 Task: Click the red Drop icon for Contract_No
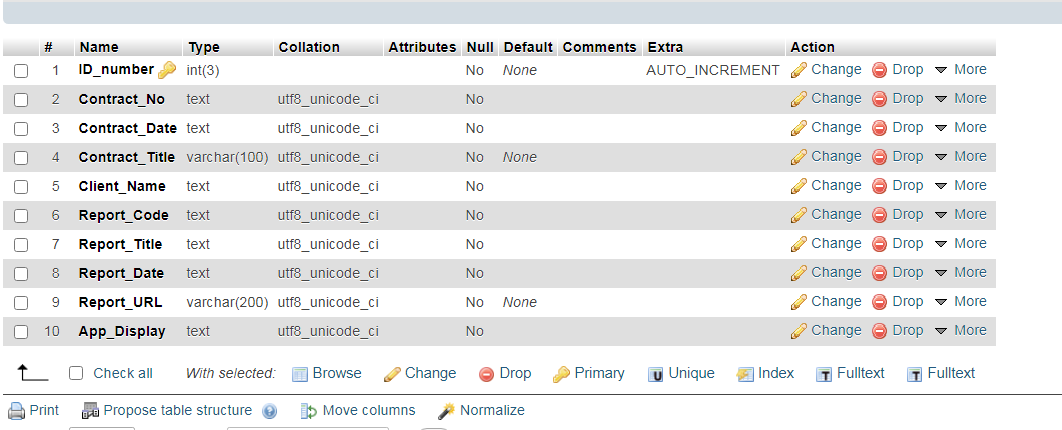(879, 99)
